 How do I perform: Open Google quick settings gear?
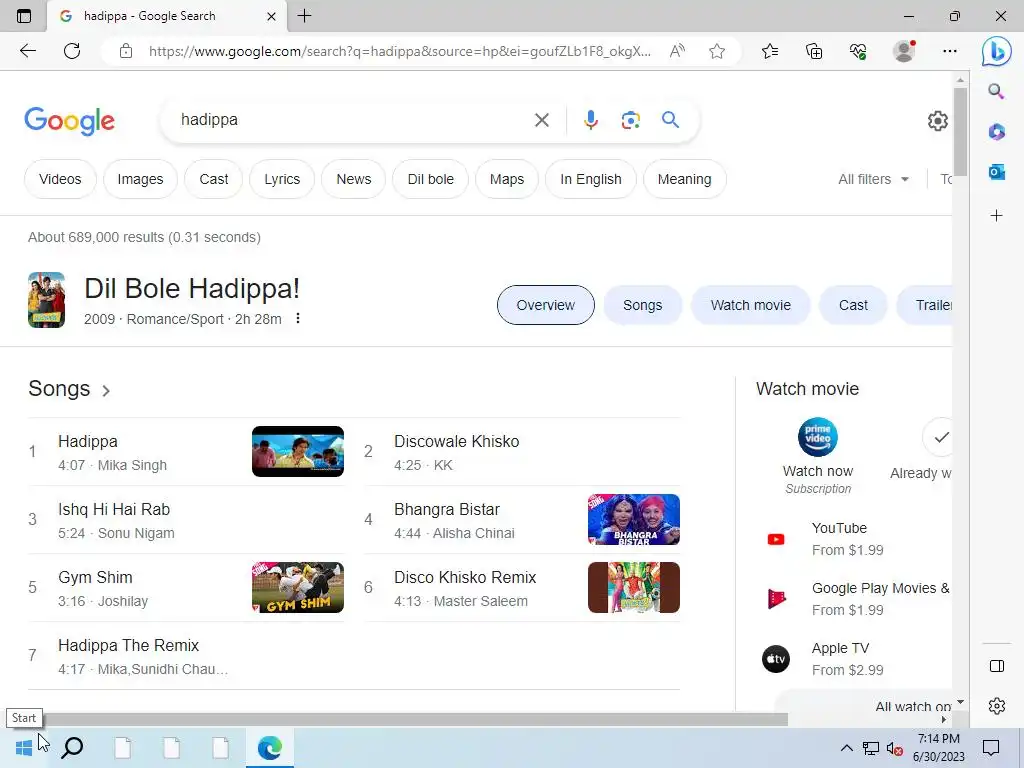[938, 121]
